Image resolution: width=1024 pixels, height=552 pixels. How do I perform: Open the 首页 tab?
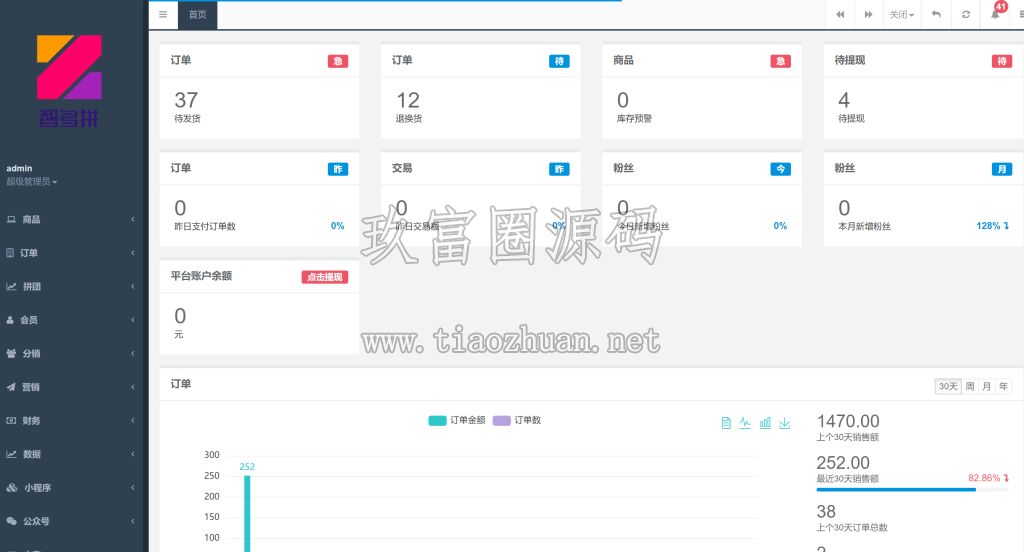(x=198, y=14)
